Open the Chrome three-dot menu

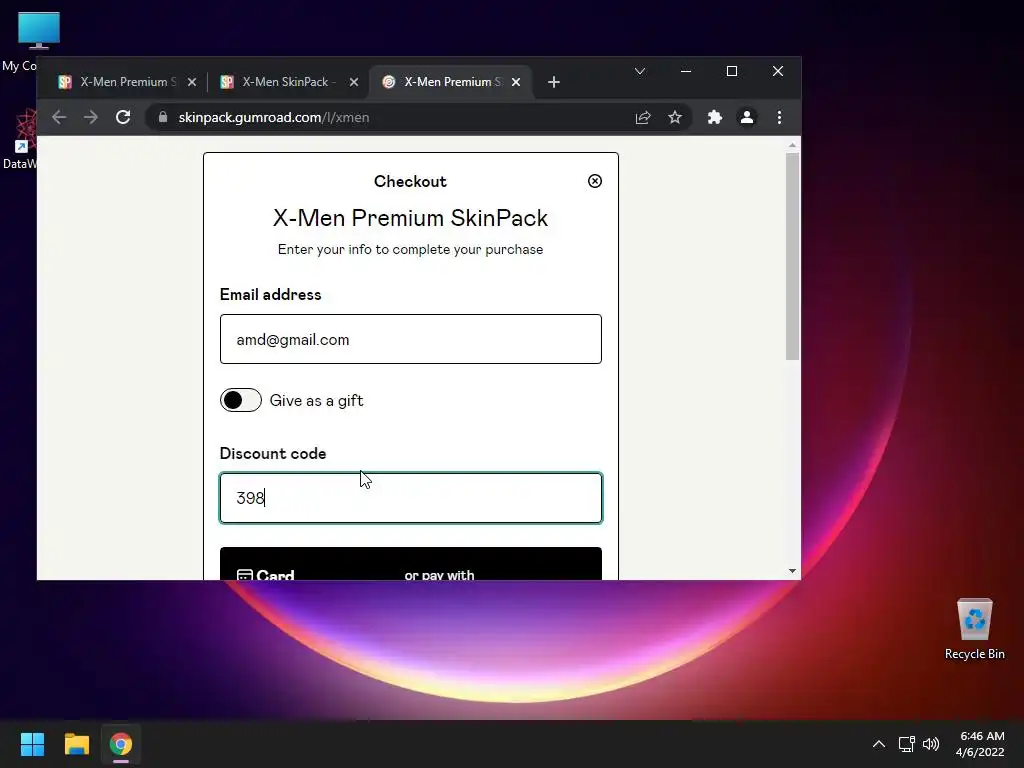coord(779,117)
